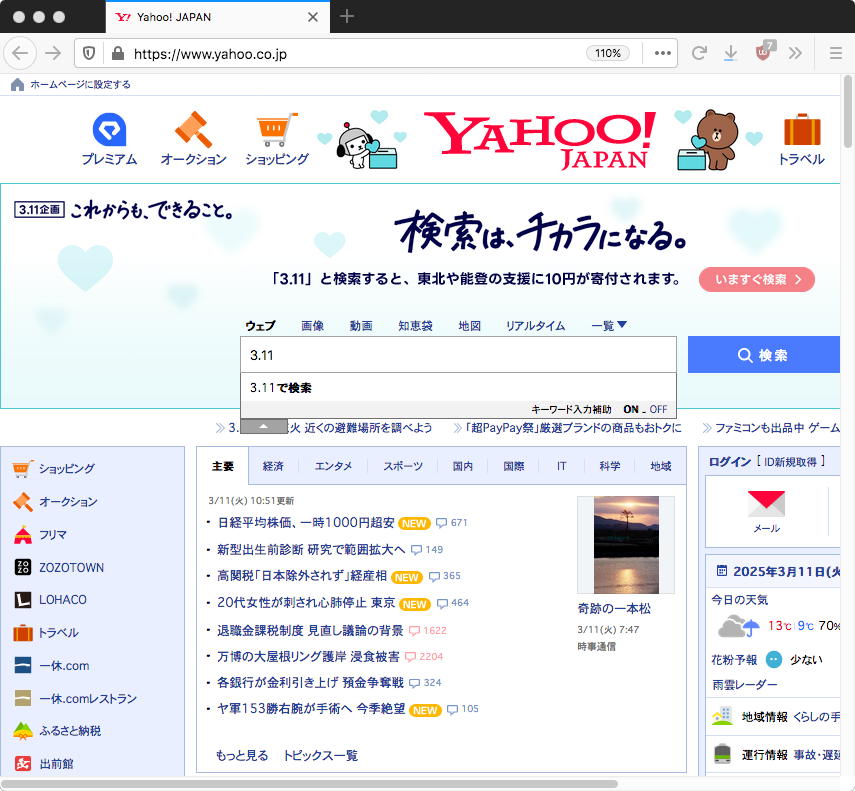Collapse the suggestion box with the up arrow
This screenshot has height=791, width=855.
pyautogui.click(x=264, y=426)
